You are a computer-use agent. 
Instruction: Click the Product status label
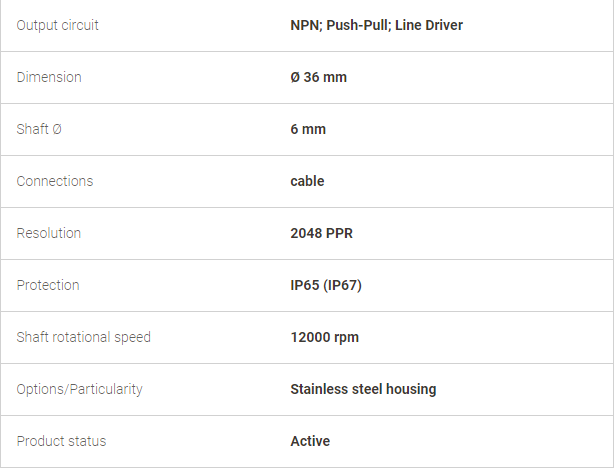pyautogui.click(x=61, y=441)
